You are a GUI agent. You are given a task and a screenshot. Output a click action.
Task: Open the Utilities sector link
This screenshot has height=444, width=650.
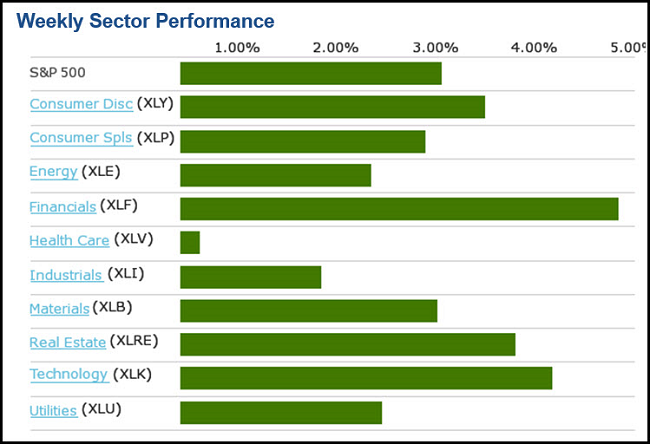54,409
